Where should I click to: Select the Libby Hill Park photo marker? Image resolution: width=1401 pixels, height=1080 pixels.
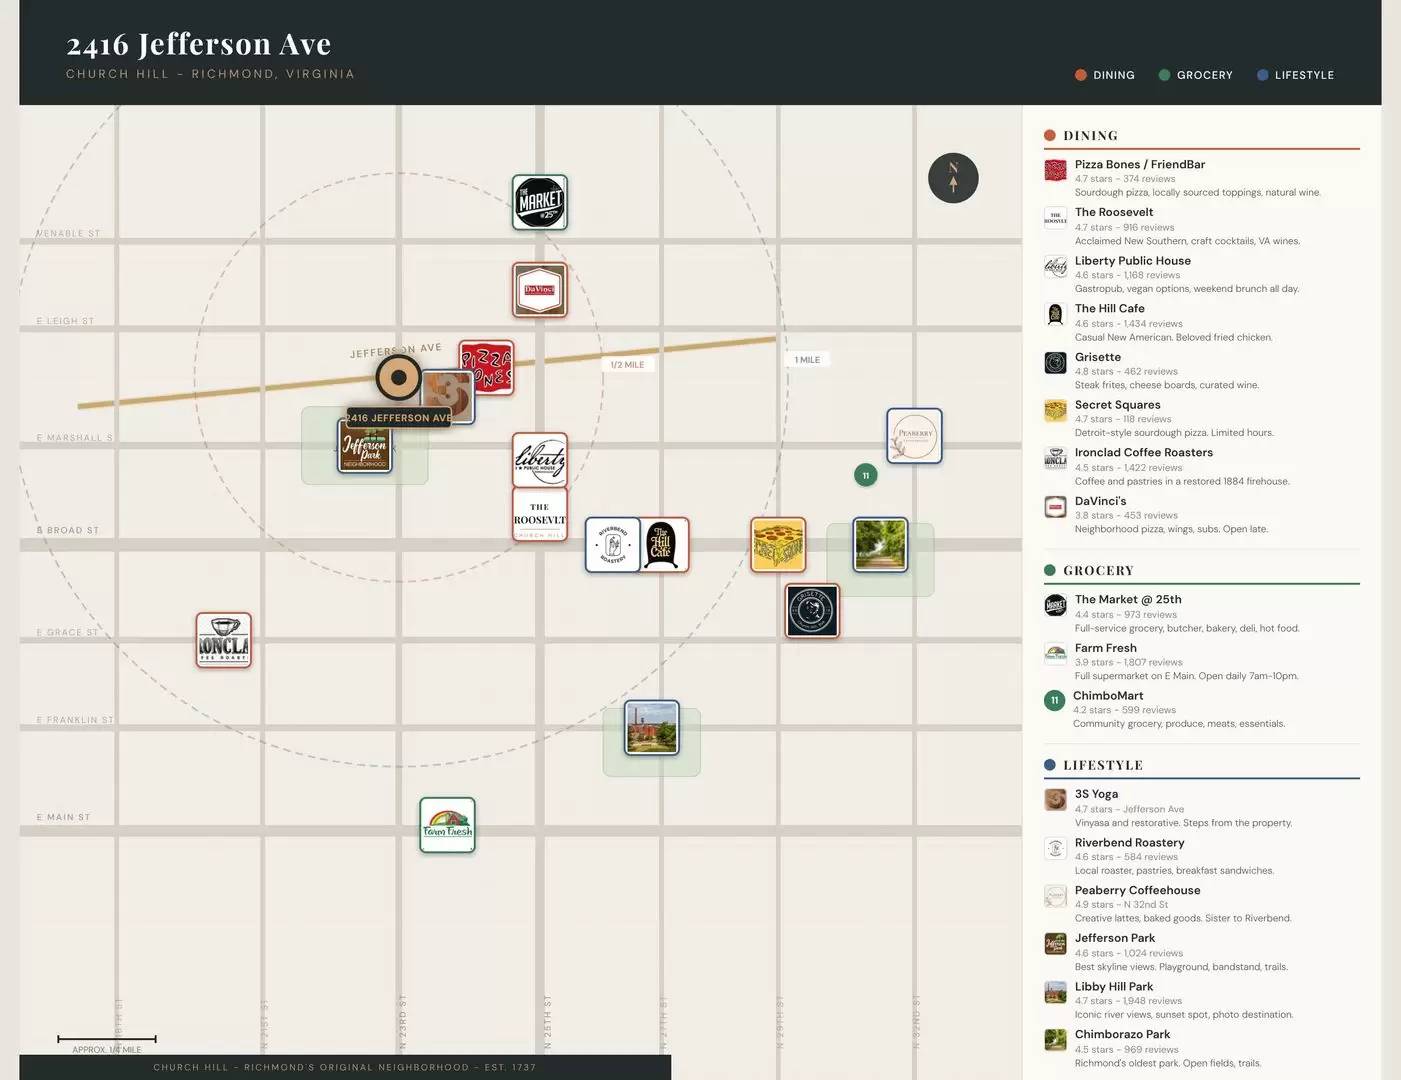point(652,728)
